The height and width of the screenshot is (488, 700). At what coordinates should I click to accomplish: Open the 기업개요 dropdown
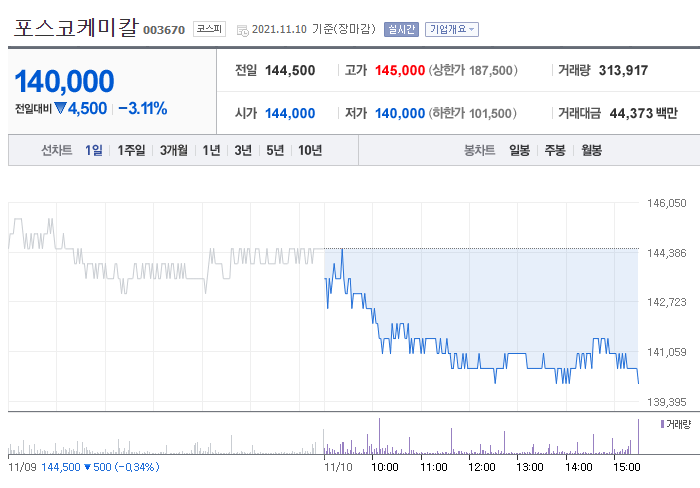click(x=452, y=29)
